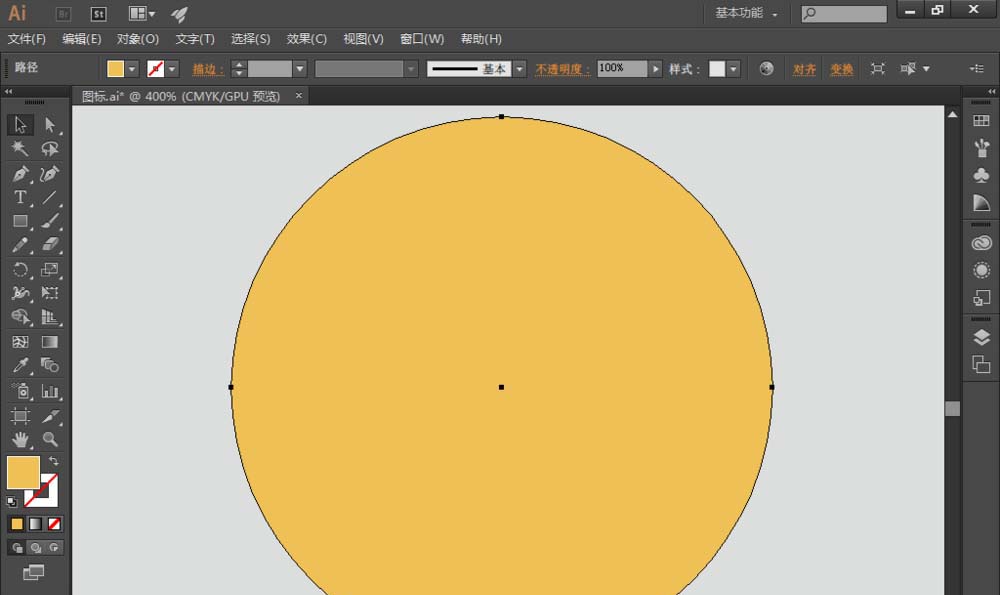Choose the Column Graph tool

(50, 390)
